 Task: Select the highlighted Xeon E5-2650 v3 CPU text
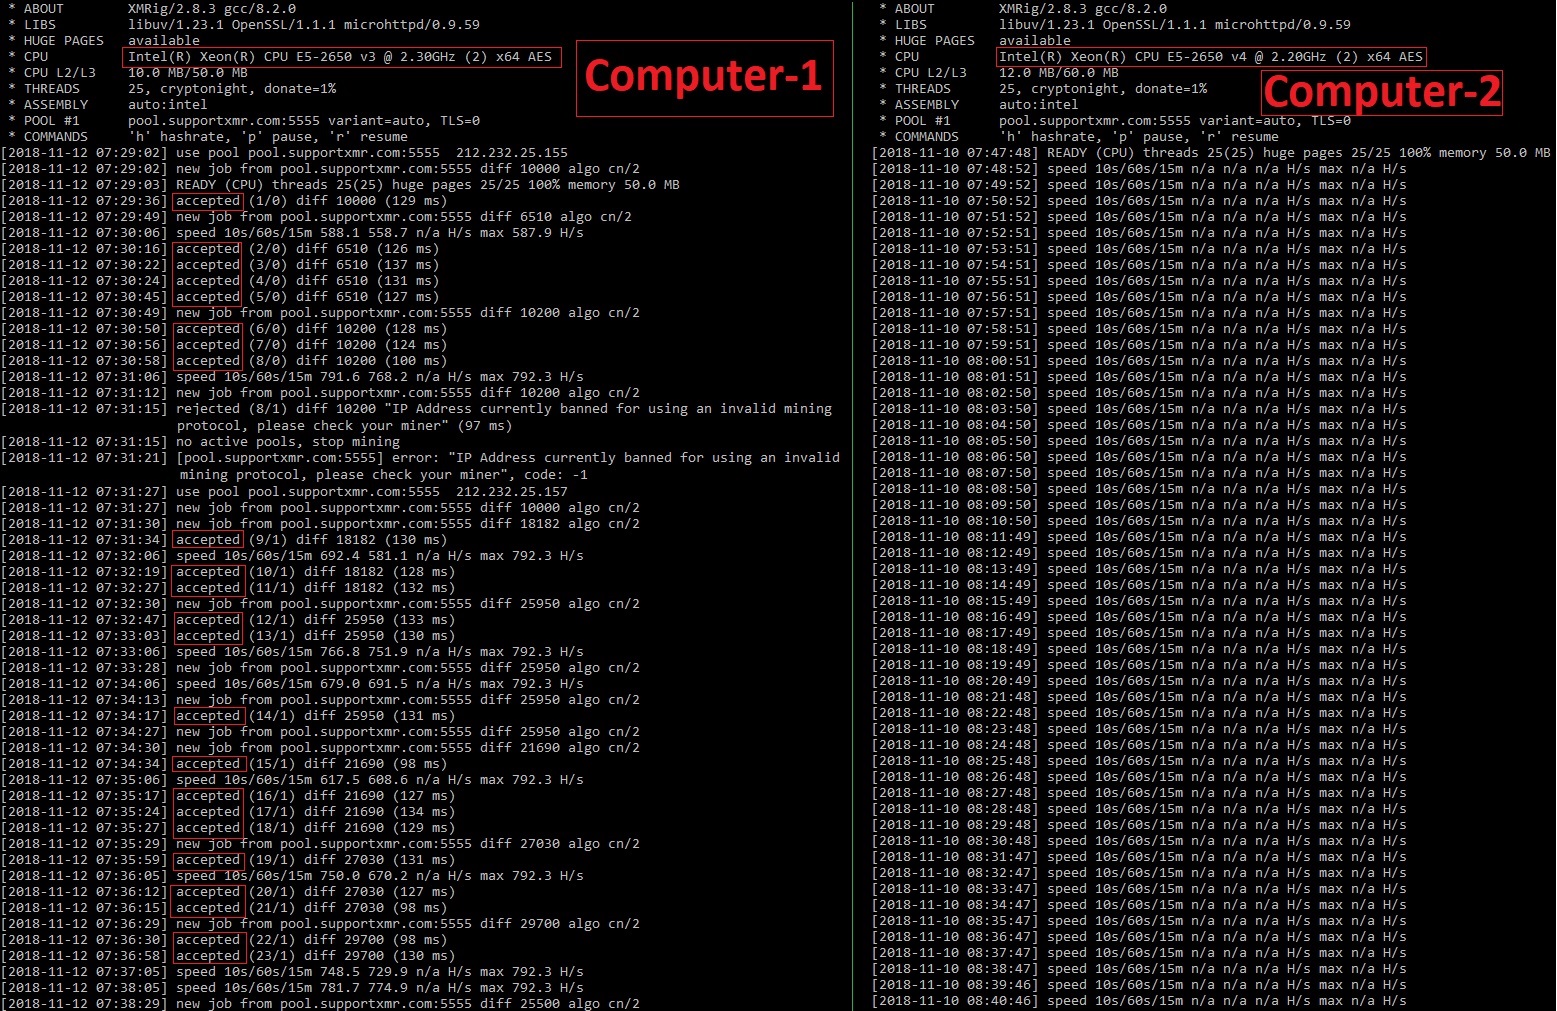click(x=342, y=56)
